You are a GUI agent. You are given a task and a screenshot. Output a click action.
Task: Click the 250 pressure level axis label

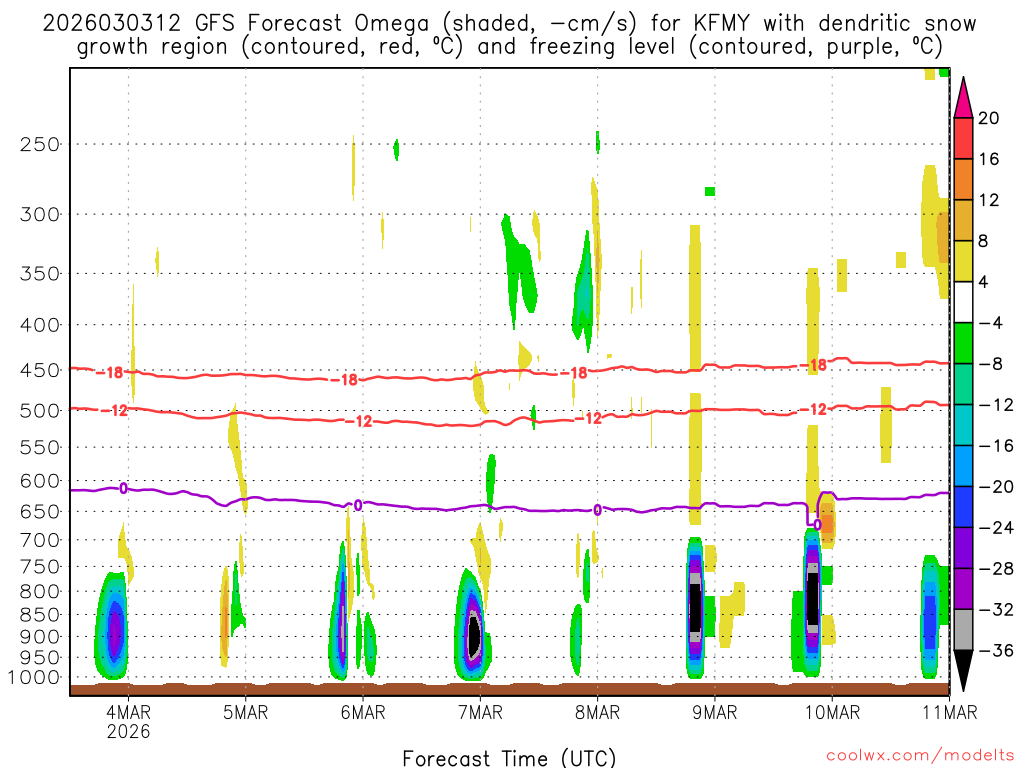point(37,144)
